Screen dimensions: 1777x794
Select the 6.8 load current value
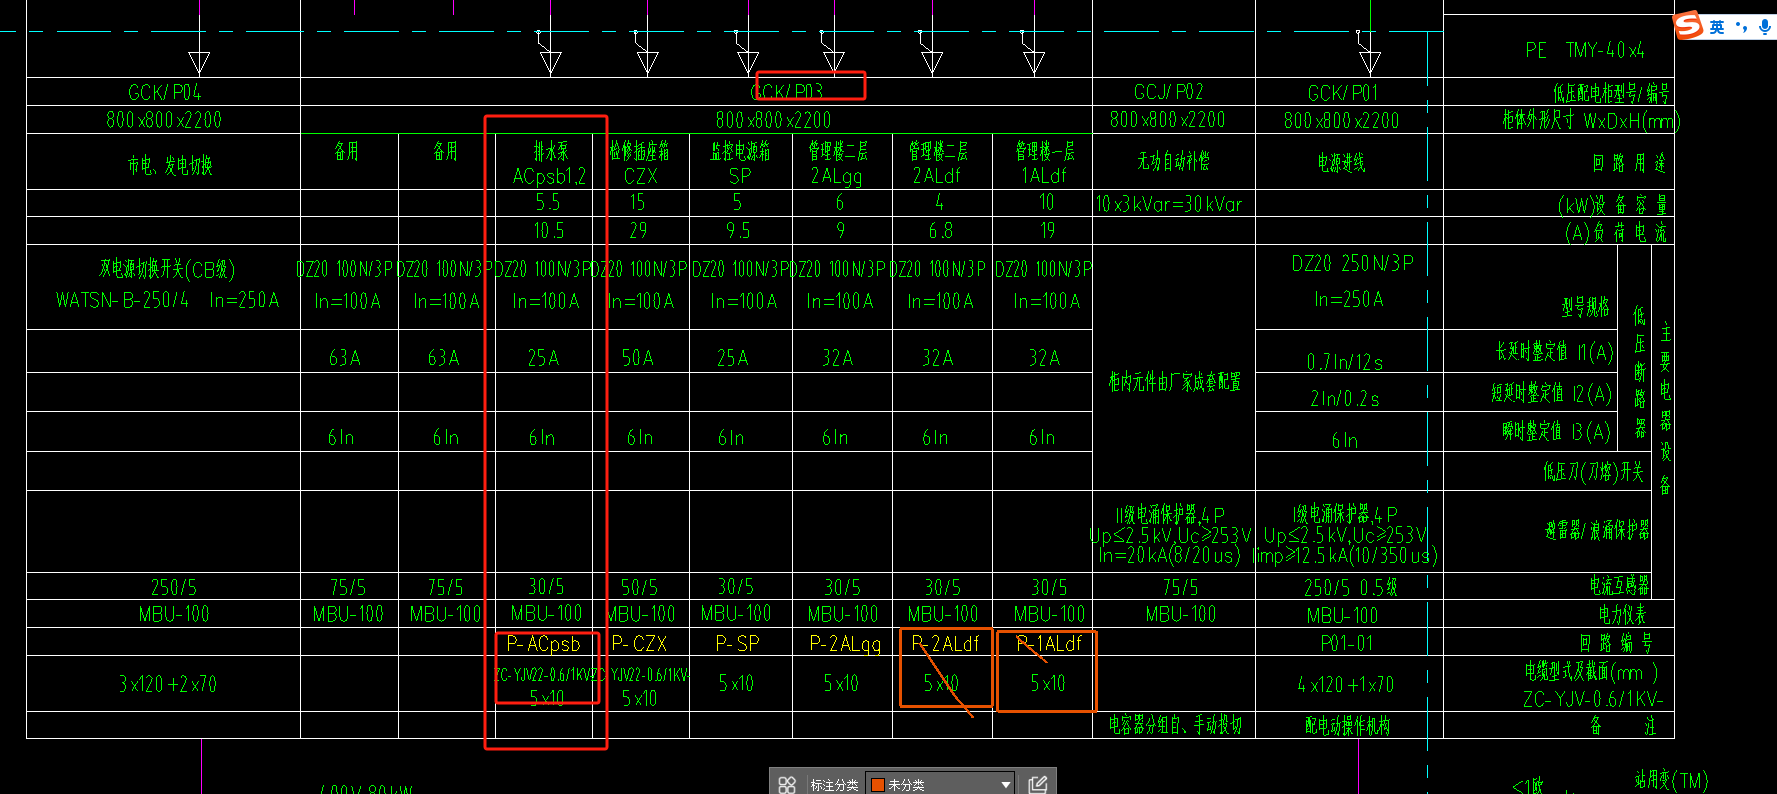pyautogui.click(x=940, y=231)
